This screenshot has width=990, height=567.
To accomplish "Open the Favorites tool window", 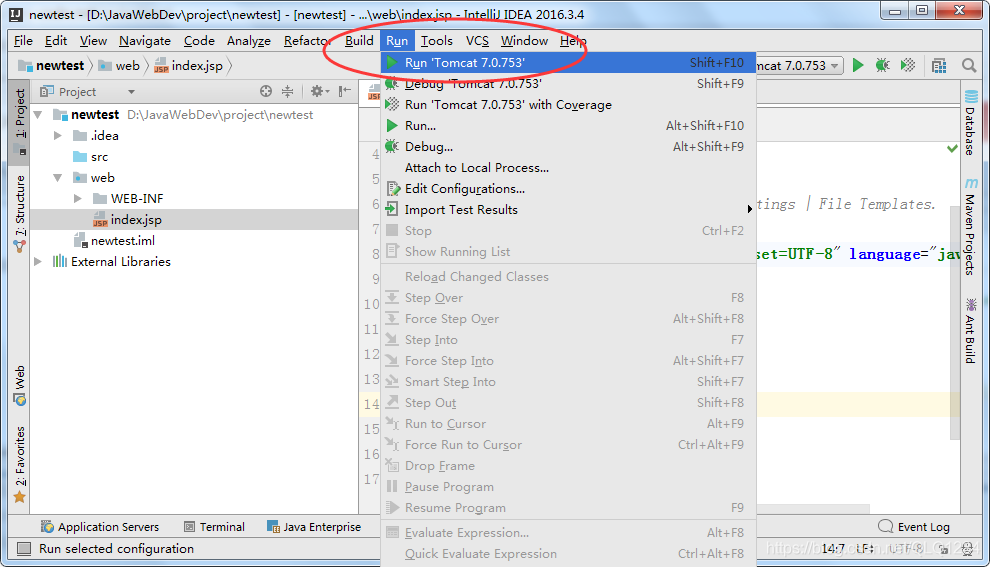I will [x=20, y=465].
